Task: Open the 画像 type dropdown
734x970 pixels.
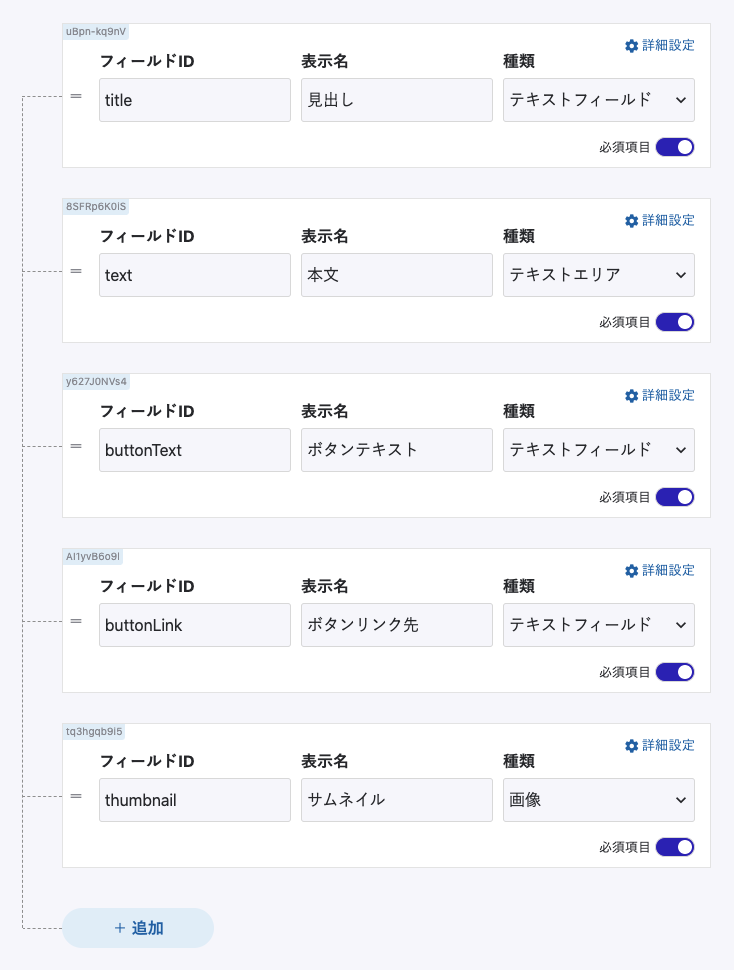Action: pyautogui.click(x=598, y=800)
